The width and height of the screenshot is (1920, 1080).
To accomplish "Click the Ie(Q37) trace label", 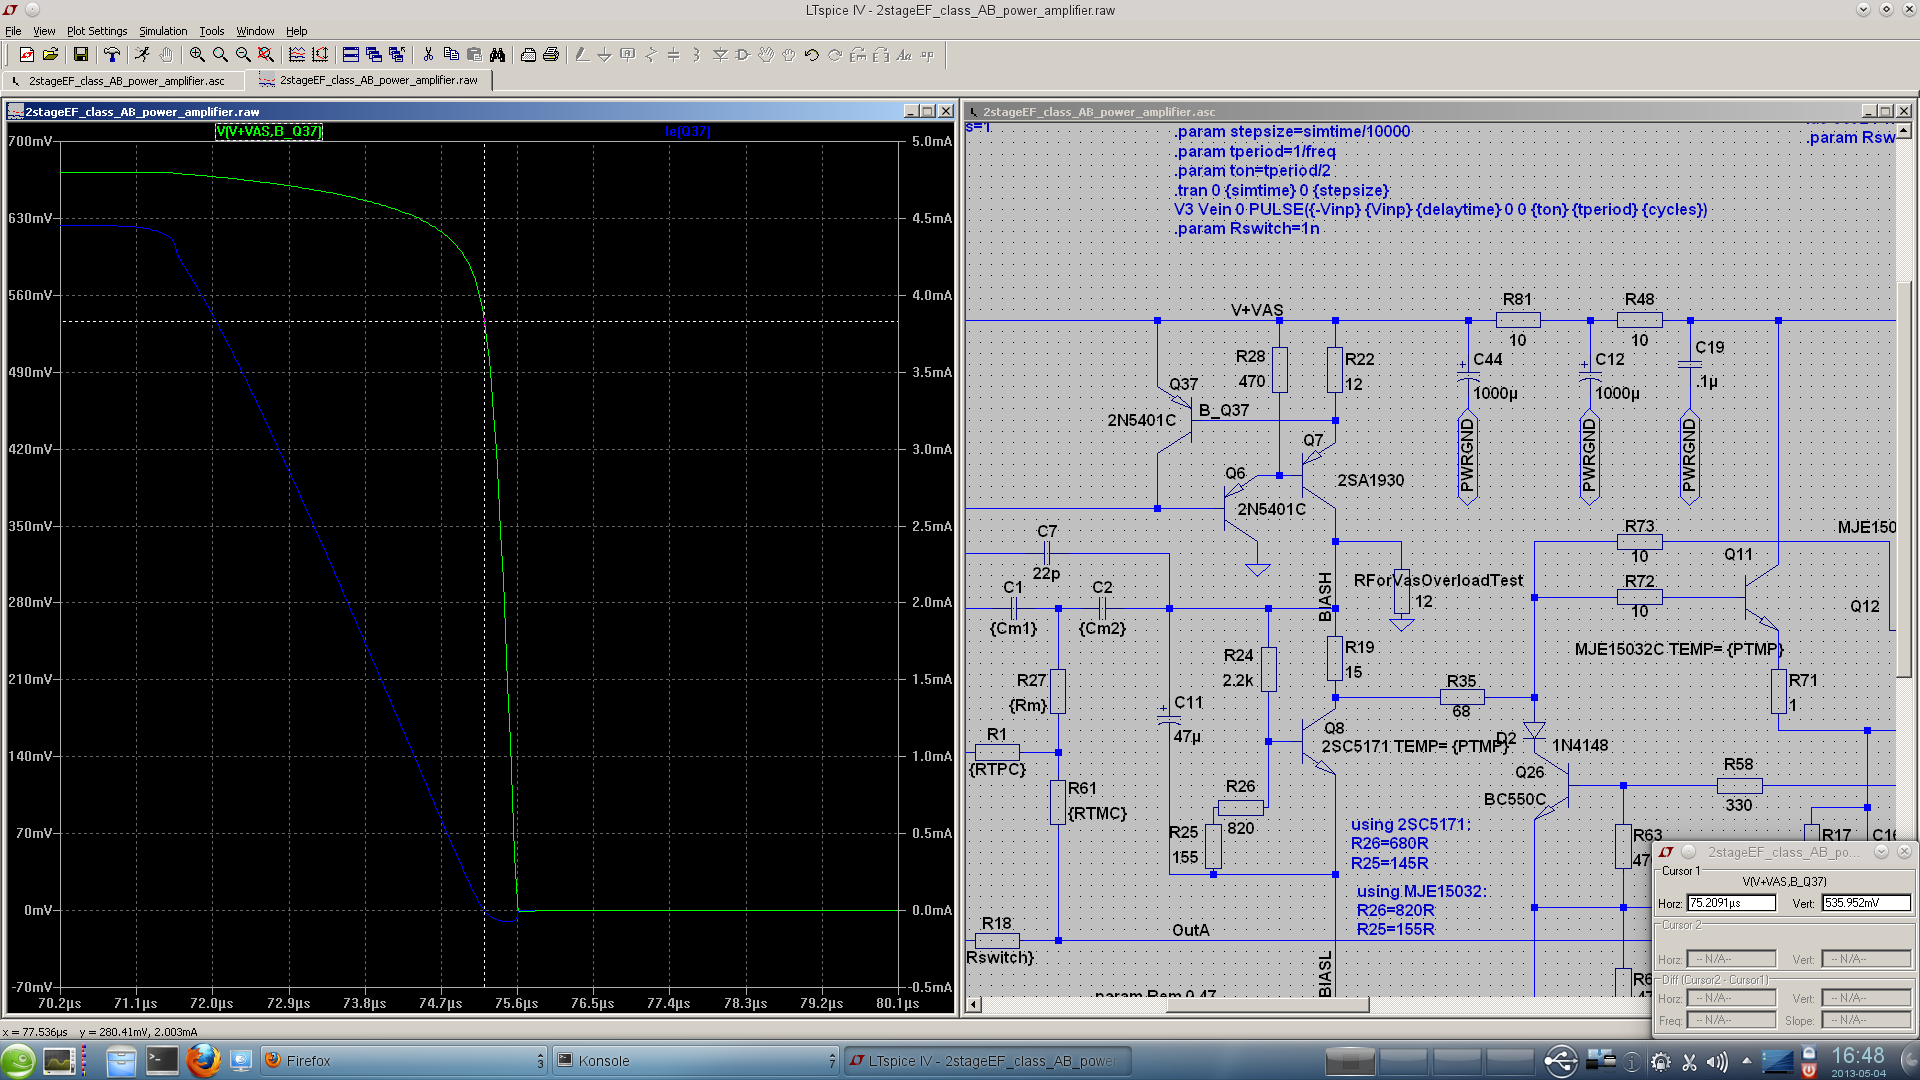I will (x=687, y=131).
